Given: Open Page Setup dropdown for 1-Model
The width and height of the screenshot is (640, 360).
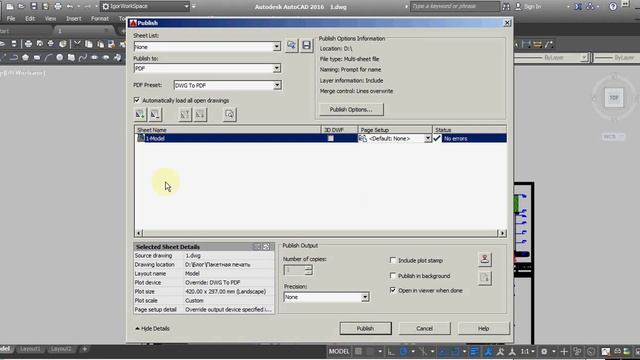Looking at the screenshot, I should tap(427, 139).
